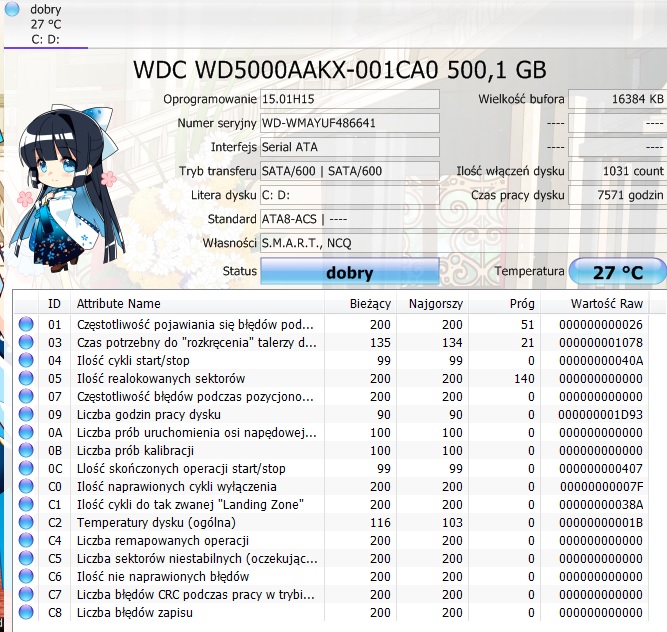Click the Tryb transferu field SATA/600
The width and height of the screenshot is (667, 632).
click(350, 171)
